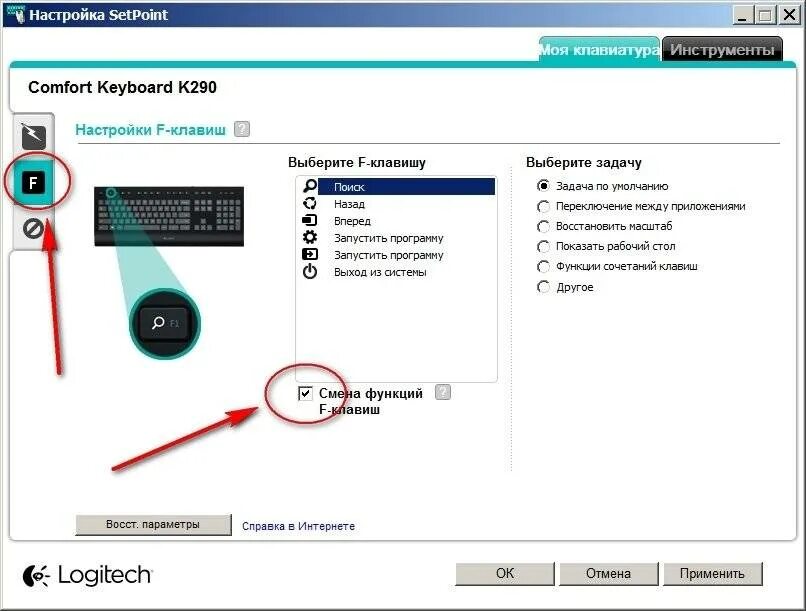Click the search magnifier icon in list
Image resolution: width=806 pixels, height=611 pixels.
point(310,186)
